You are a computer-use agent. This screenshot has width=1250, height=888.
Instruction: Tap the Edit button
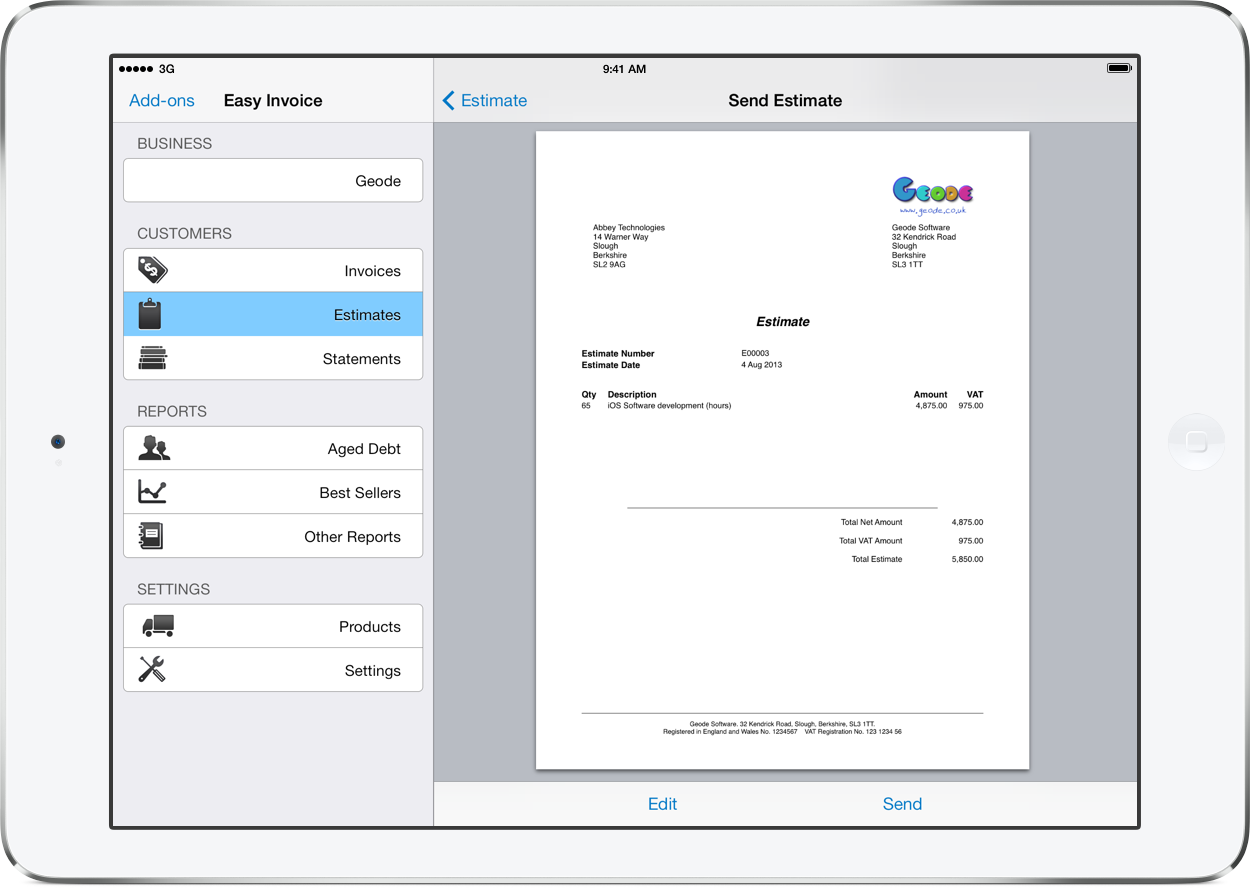662,804
